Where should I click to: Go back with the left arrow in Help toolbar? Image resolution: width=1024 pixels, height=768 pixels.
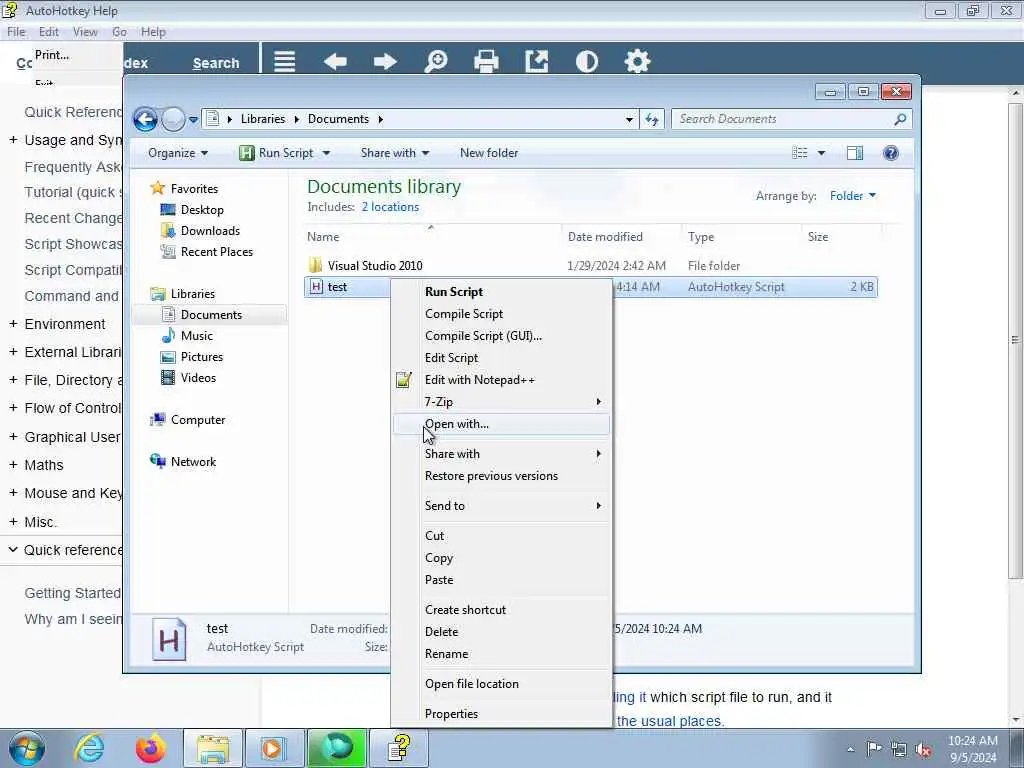[x=335, y=62]
